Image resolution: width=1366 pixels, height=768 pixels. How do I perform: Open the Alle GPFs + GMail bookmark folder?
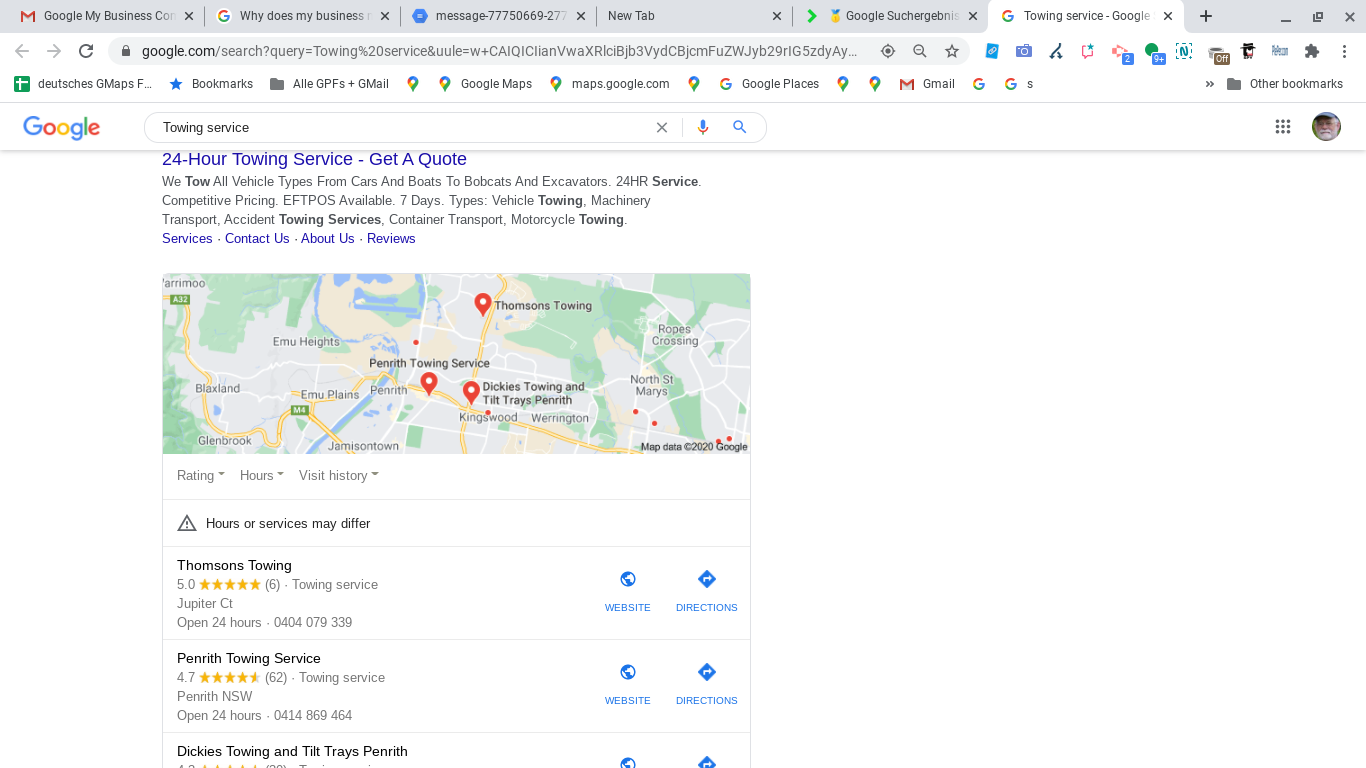330,84
